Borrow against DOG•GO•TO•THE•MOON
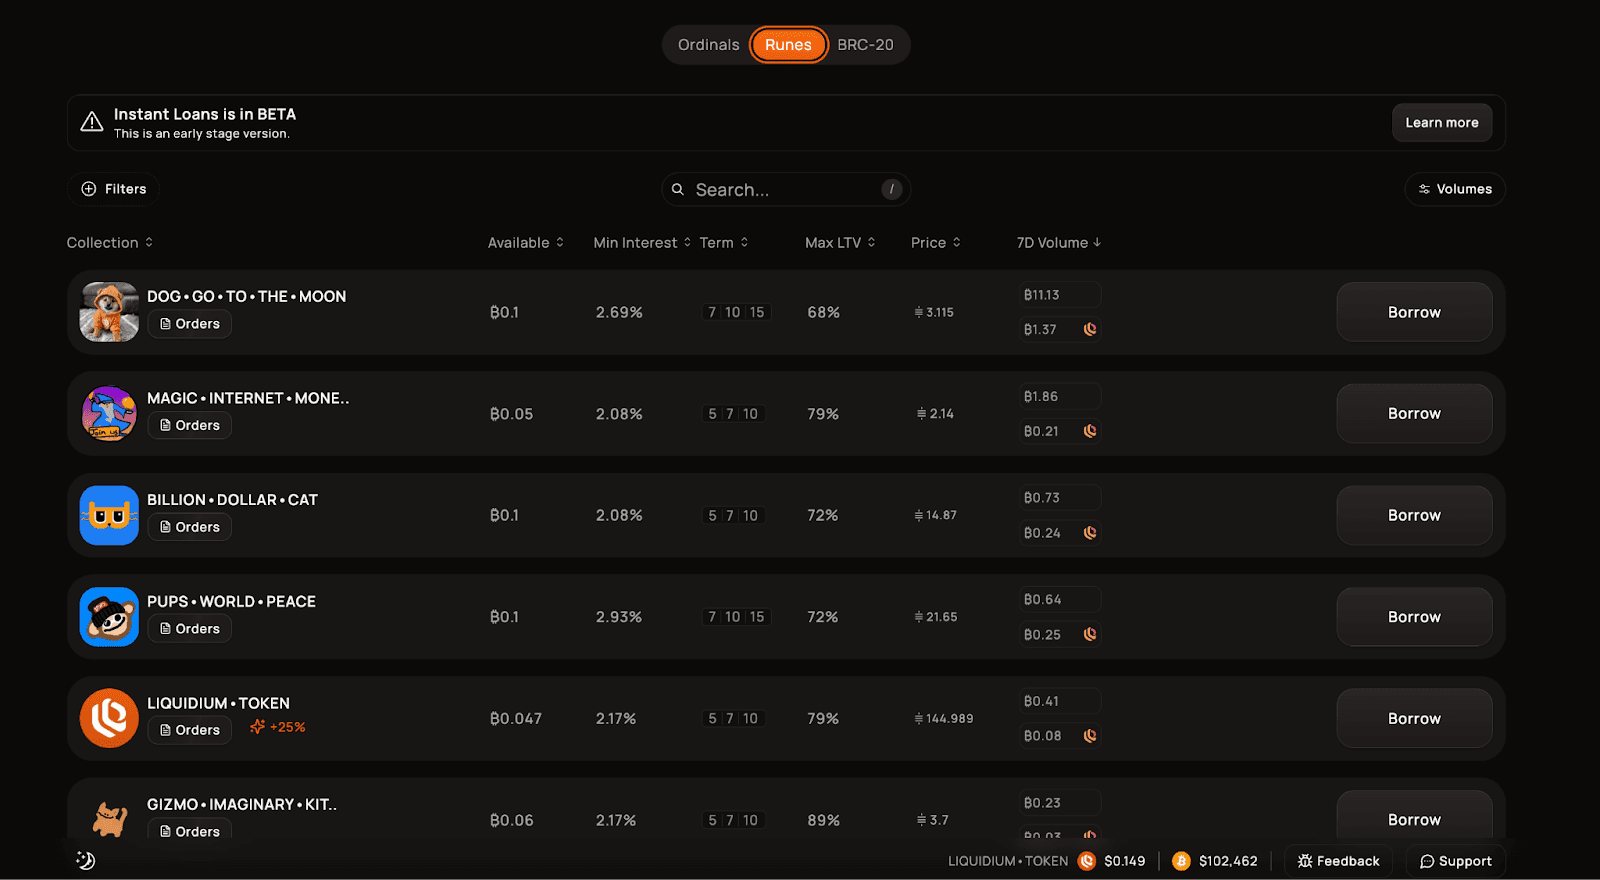 tap(1414, 312)
